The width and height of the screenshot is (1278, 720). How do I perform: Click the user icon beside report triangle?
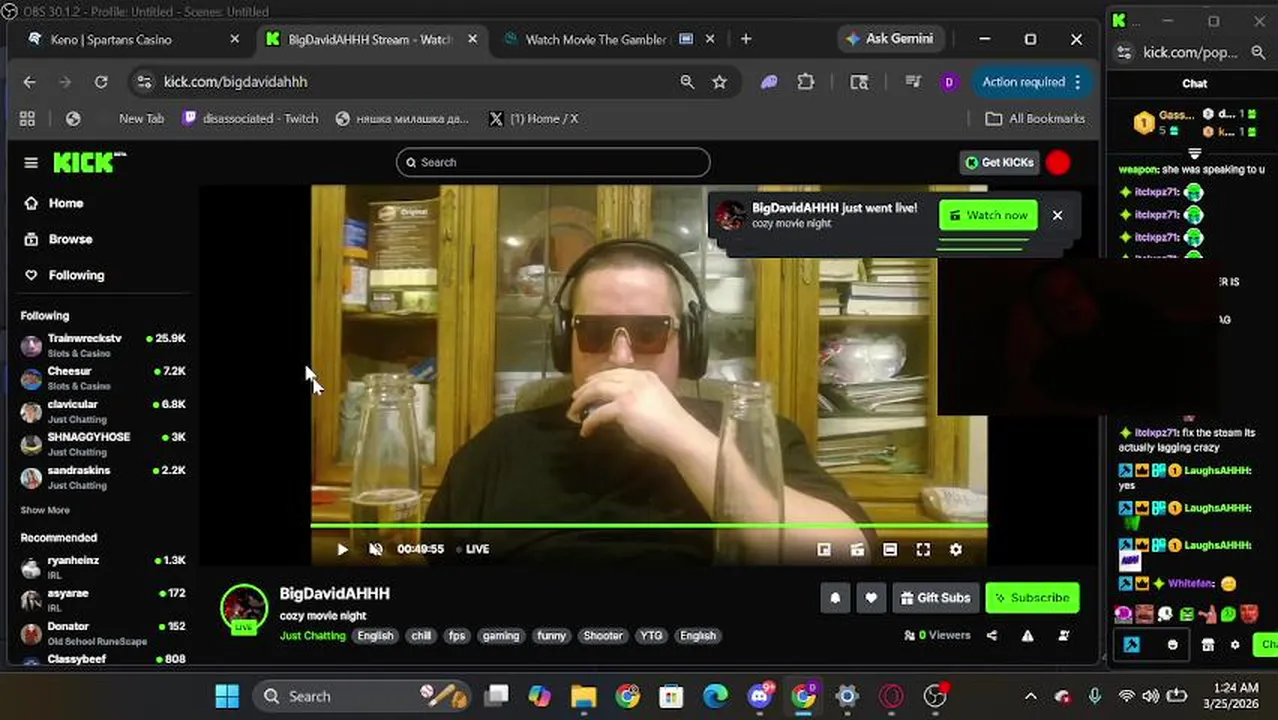(1063, 635)
